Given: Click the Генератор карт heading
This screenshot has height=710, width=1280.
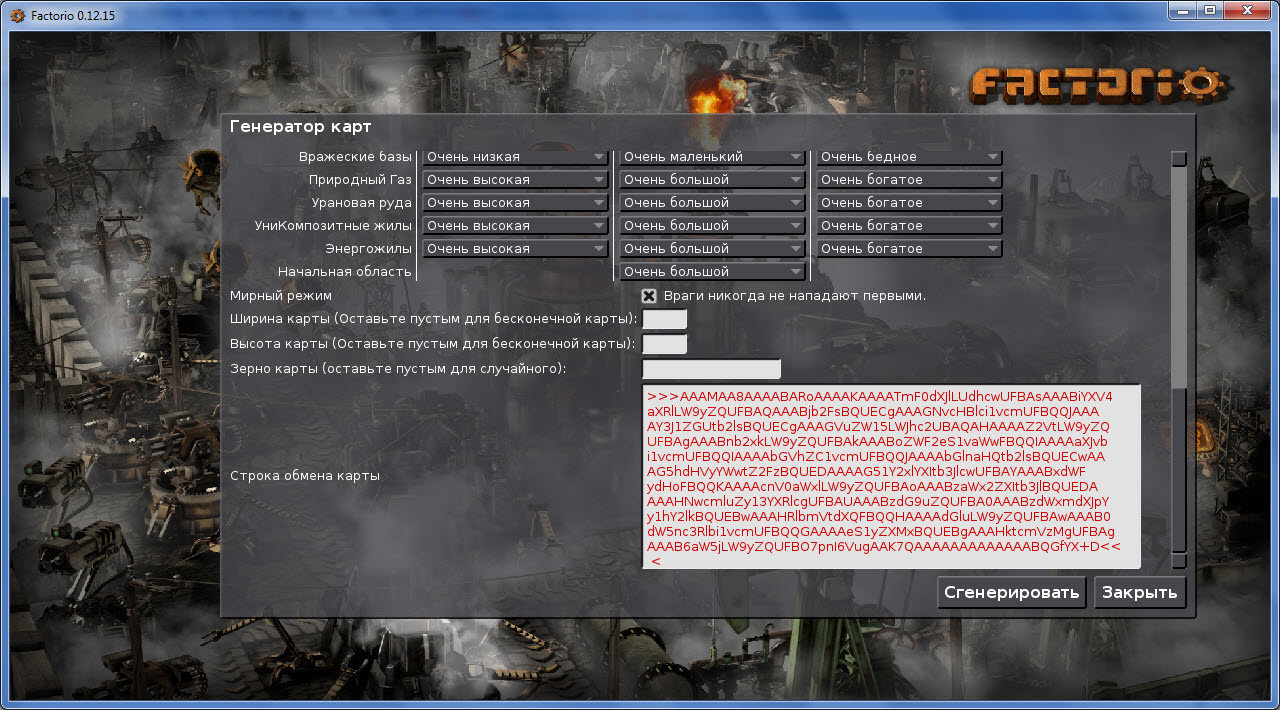Looking at the screenshot, I should (300, 127).
